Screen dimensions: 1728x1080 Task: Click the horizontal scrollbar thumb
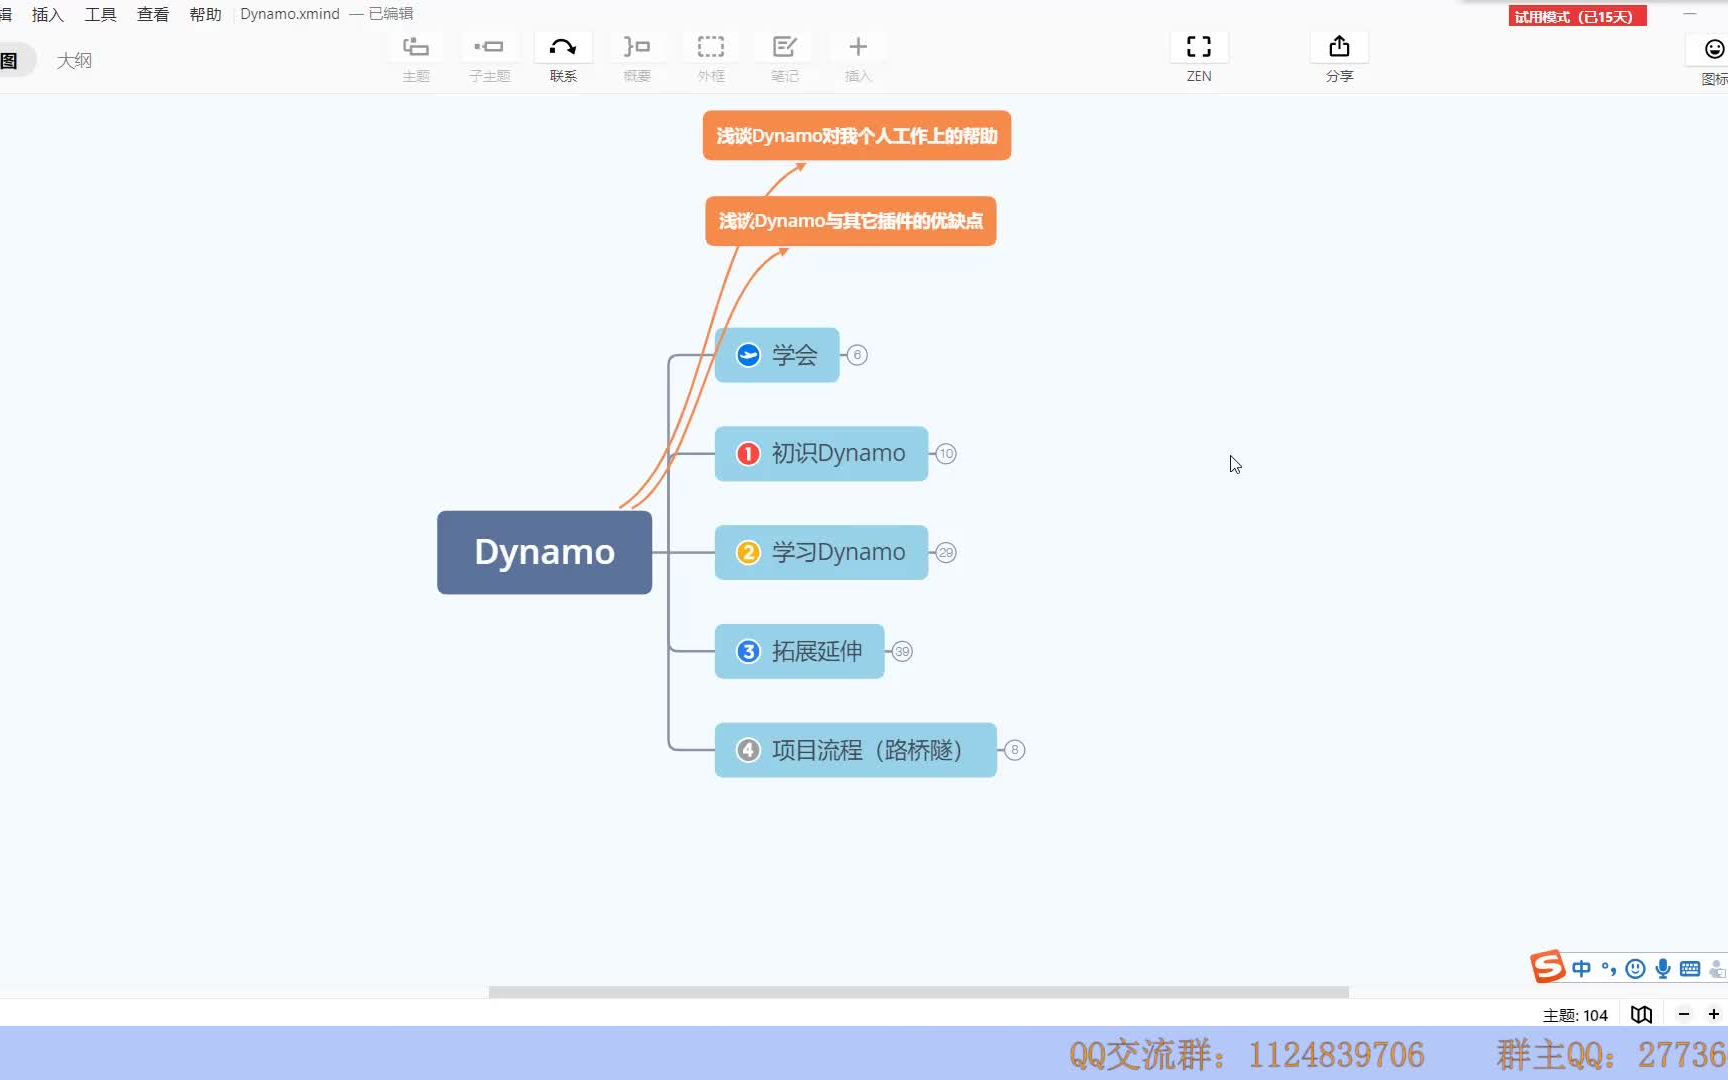point(918,992)
